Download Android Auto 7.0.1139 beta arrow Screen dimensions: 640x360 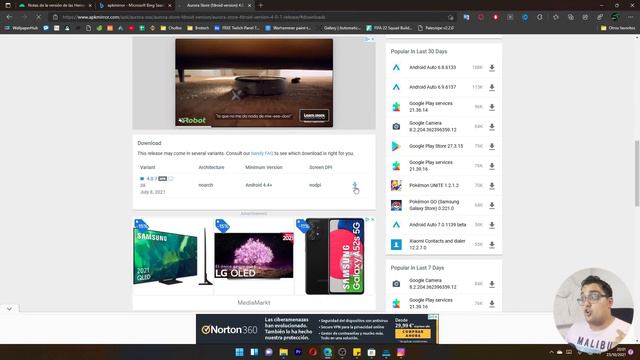pyautogui.click(x=492, y=225)
